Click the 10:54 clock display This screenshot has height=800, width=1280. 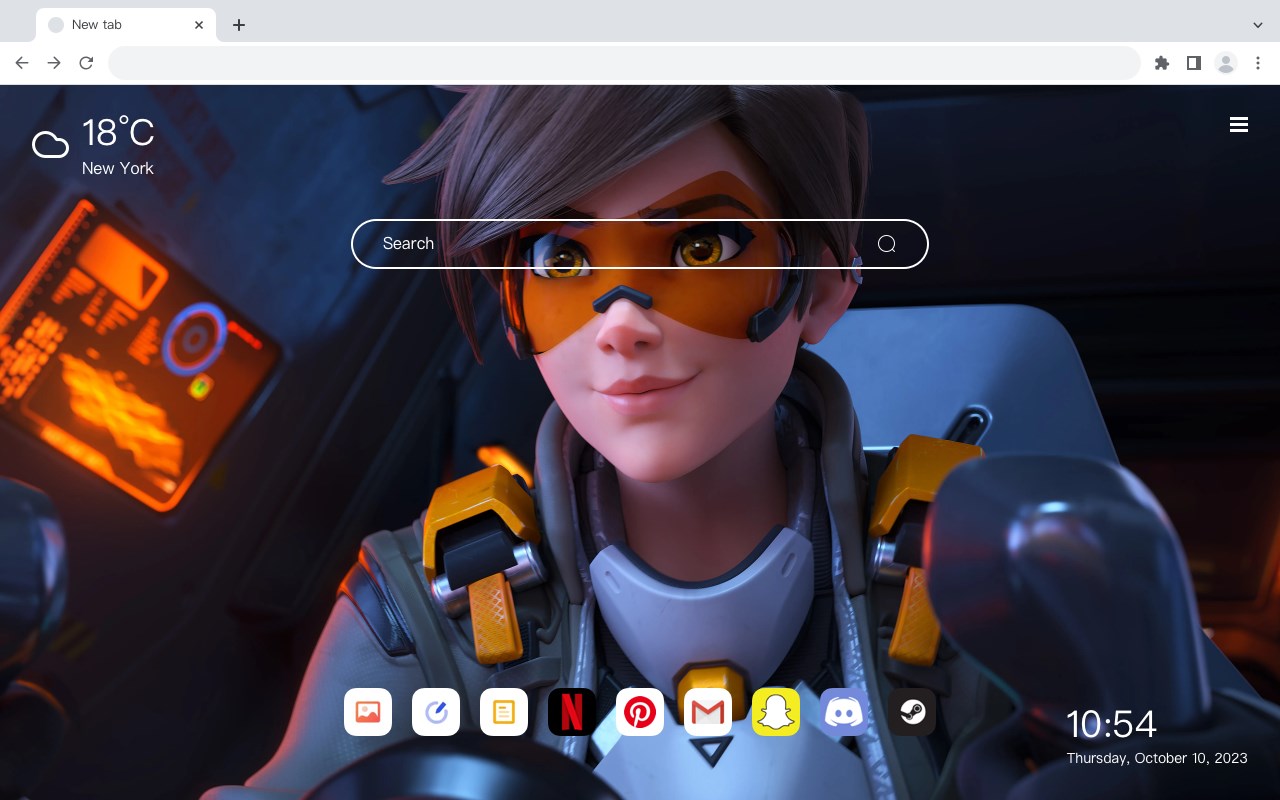[x=1111, y=724]
